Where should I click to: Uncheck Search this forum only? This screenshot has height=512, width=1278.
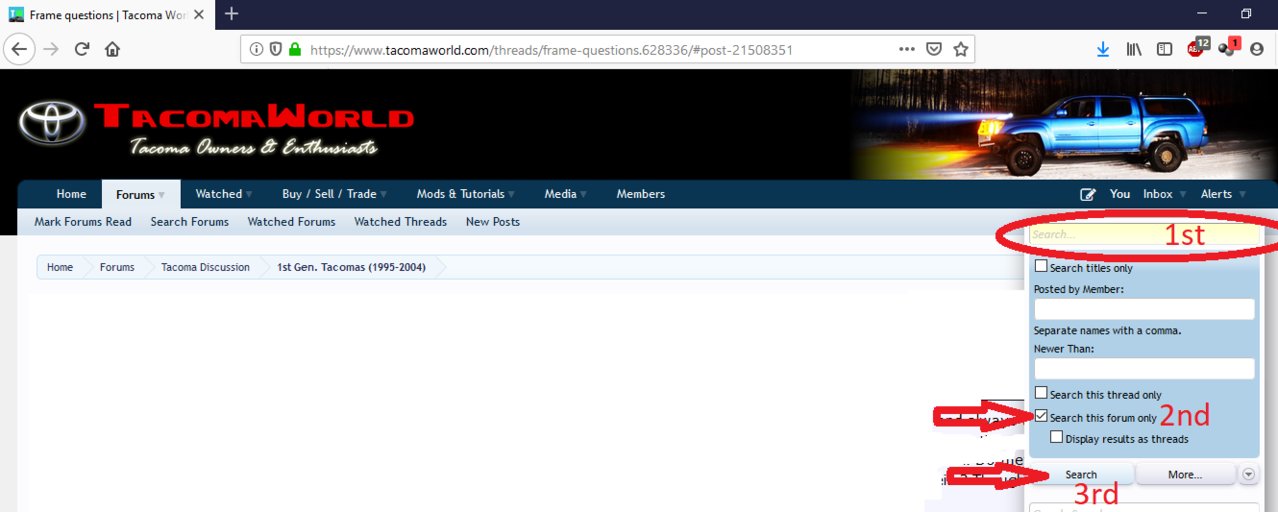coord(1041,416)
